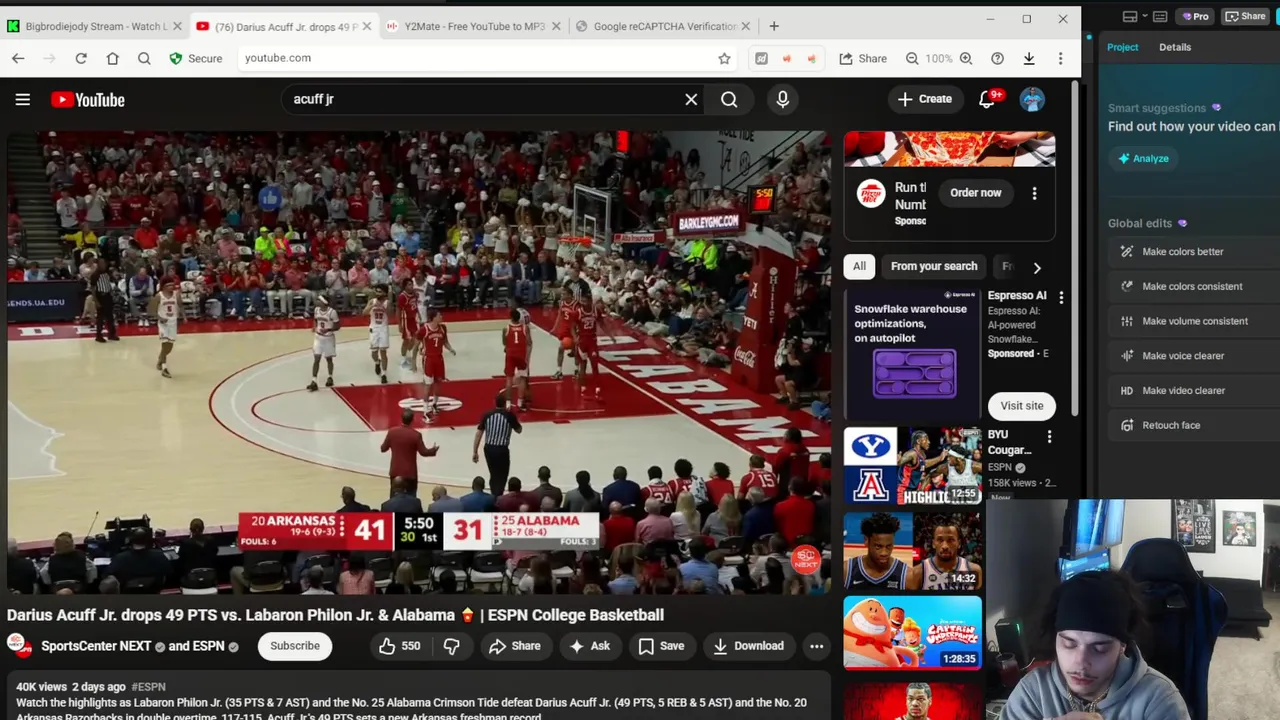The image size is (1280, 720).
Task: Select 'Make voice clearer' global edit
Action: [1195, 356]
